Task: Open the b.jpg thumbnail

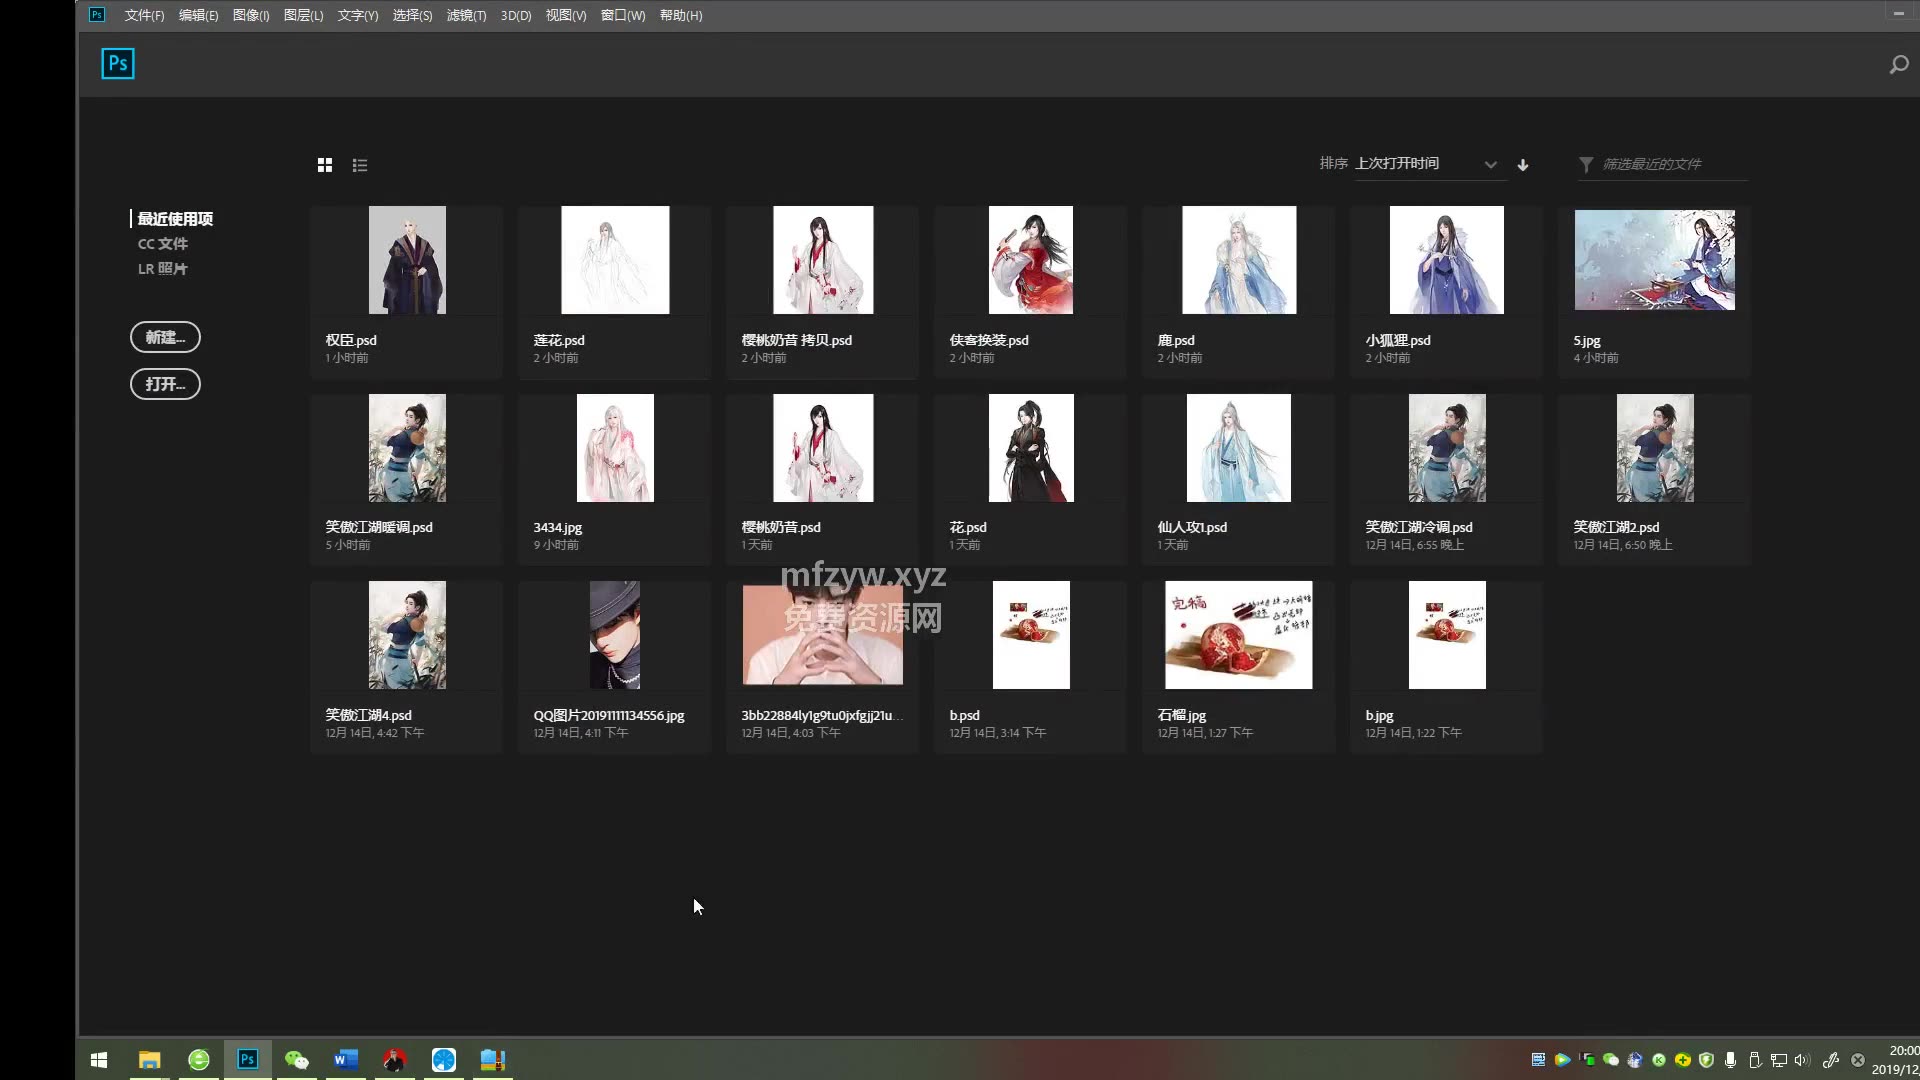Action: click(1447, 635)
